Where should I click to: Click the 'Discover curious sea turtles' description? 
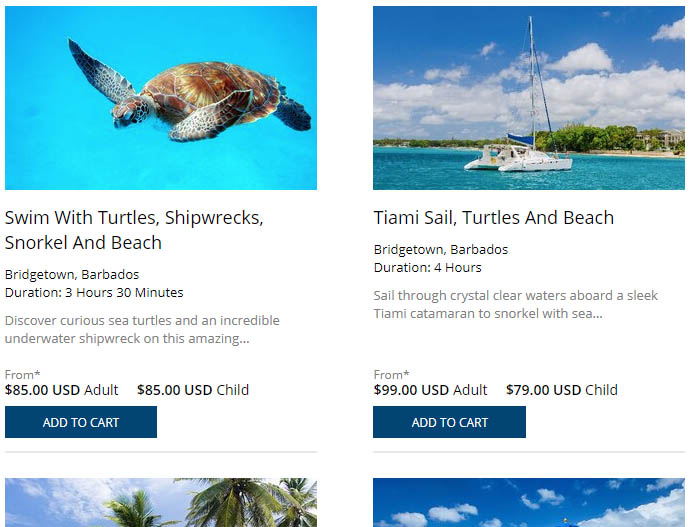click(x=142, y=329)
